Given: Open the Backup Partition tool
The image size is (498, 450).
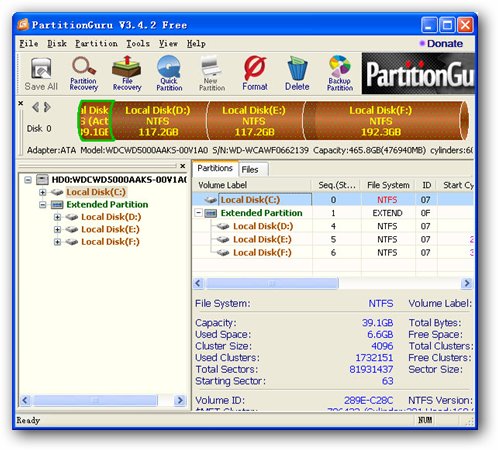Looking at the screenshot, I should [x=340, y=74].
